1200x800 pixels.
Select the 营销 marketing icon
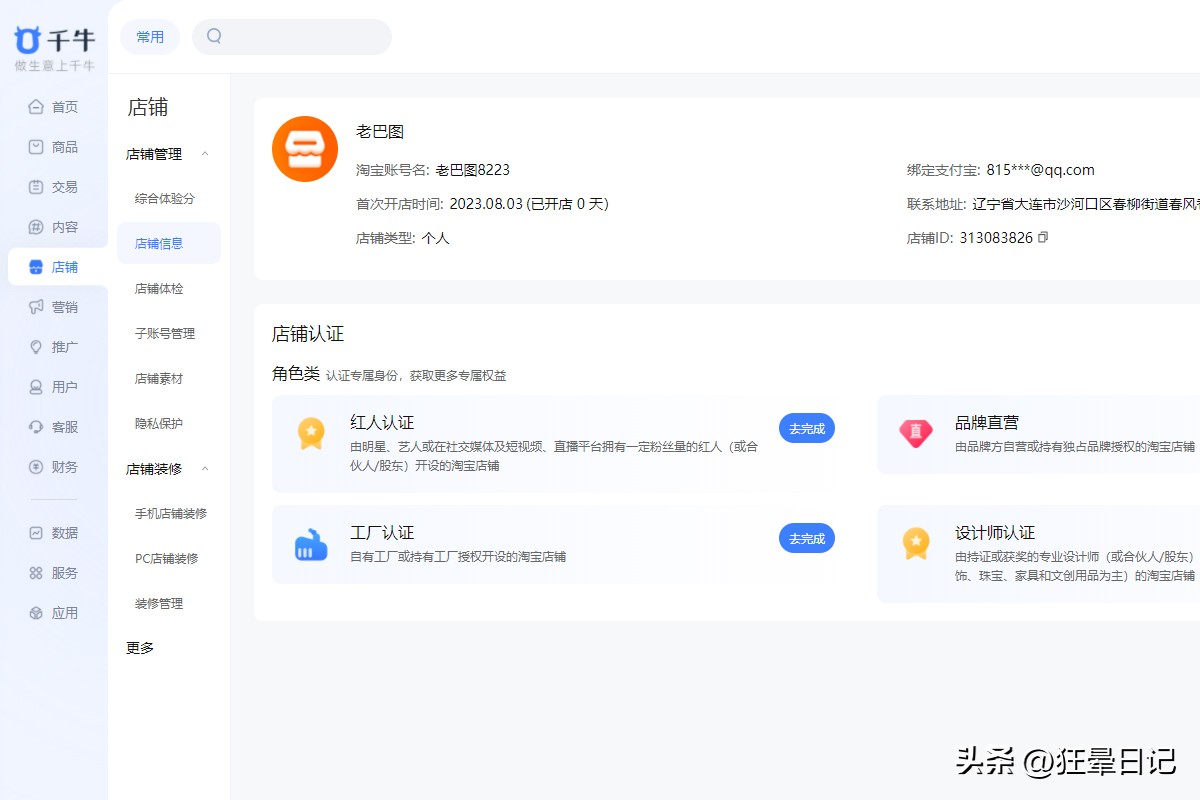point(38,307)
